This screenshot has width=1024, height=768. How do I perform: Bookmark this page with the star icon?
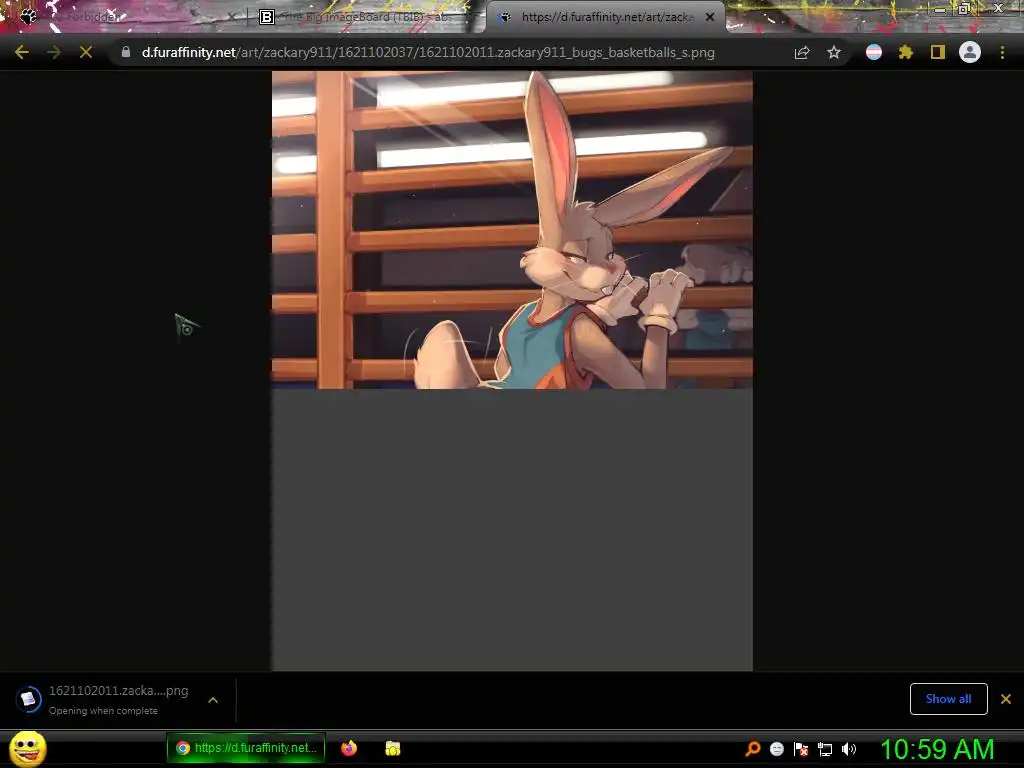pyautogui.click(x=834, y=52)
